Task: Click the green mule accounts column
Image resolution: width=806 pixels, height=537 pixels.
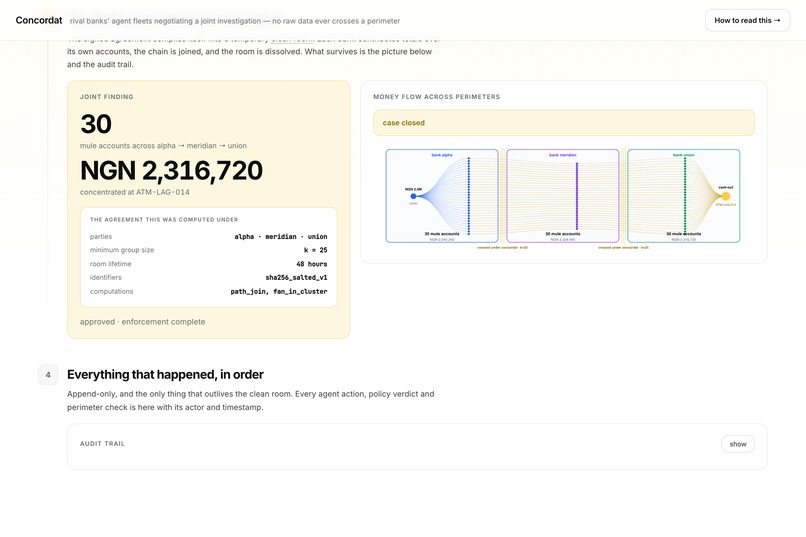Action: 685,196
